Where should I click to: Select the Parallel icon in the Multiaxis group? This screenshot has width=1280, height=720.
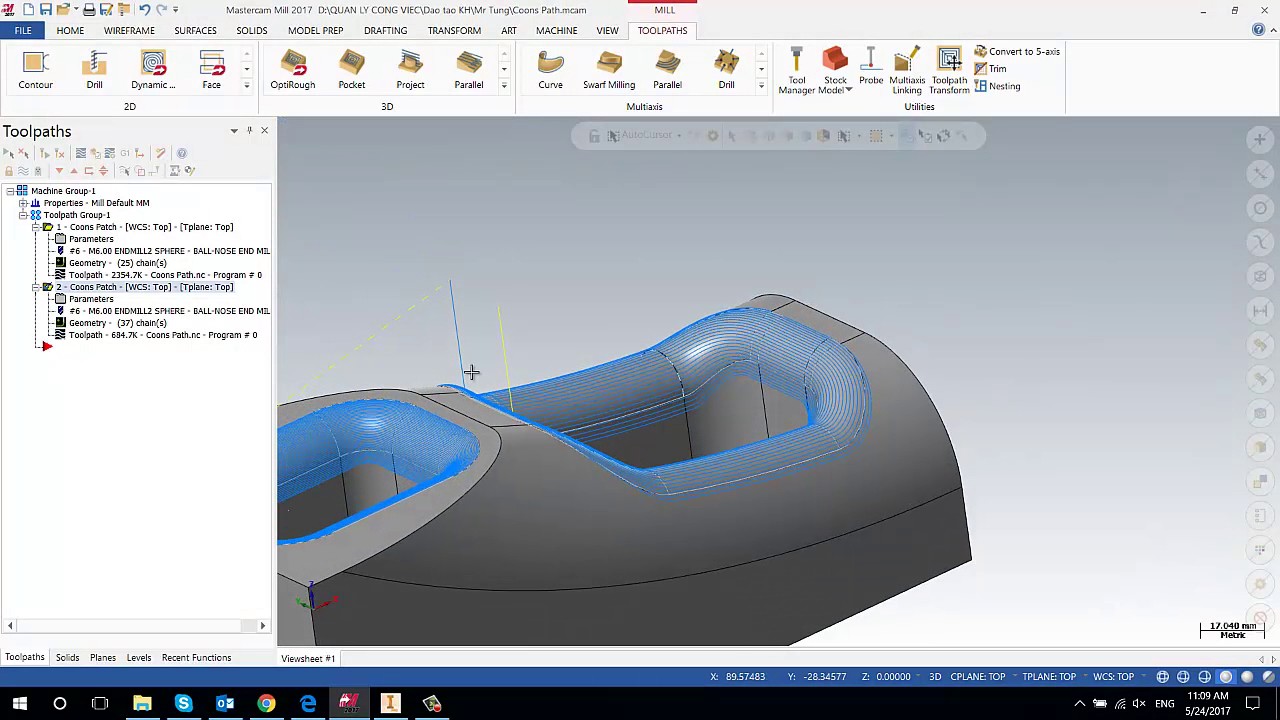(x=667, y=70)
